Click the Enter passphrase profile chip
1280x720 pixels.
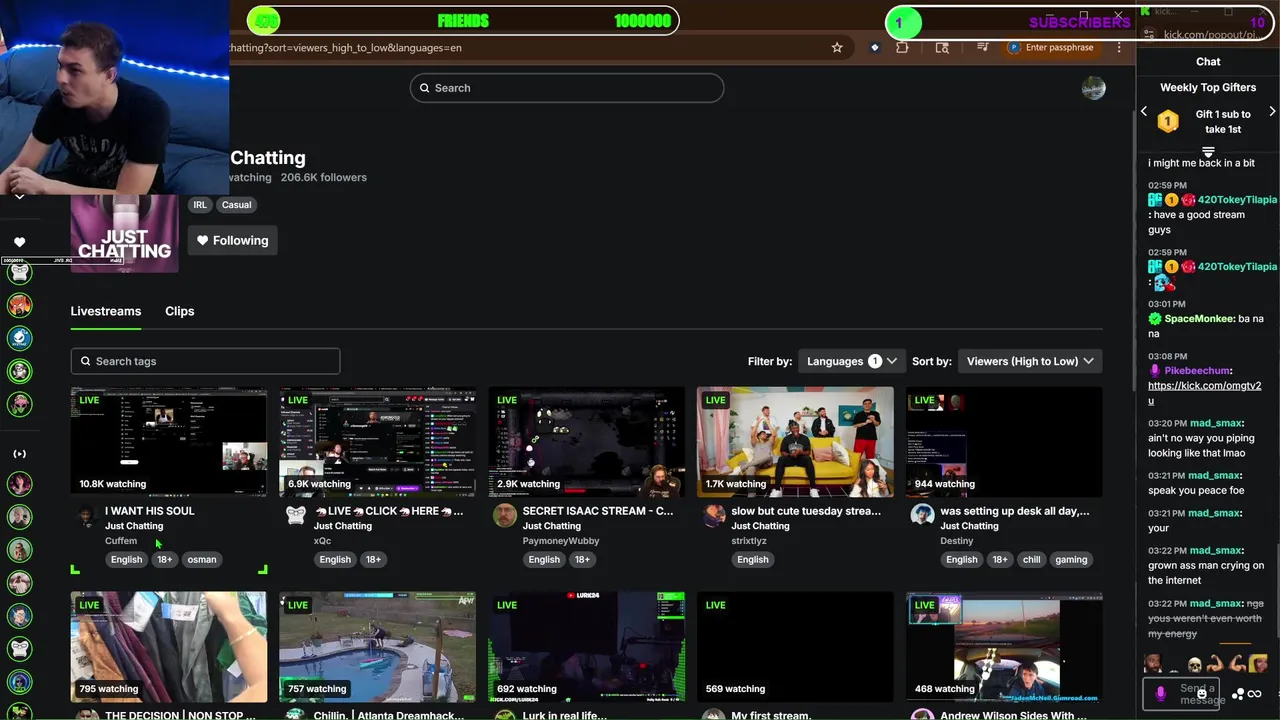point(1052,47)
